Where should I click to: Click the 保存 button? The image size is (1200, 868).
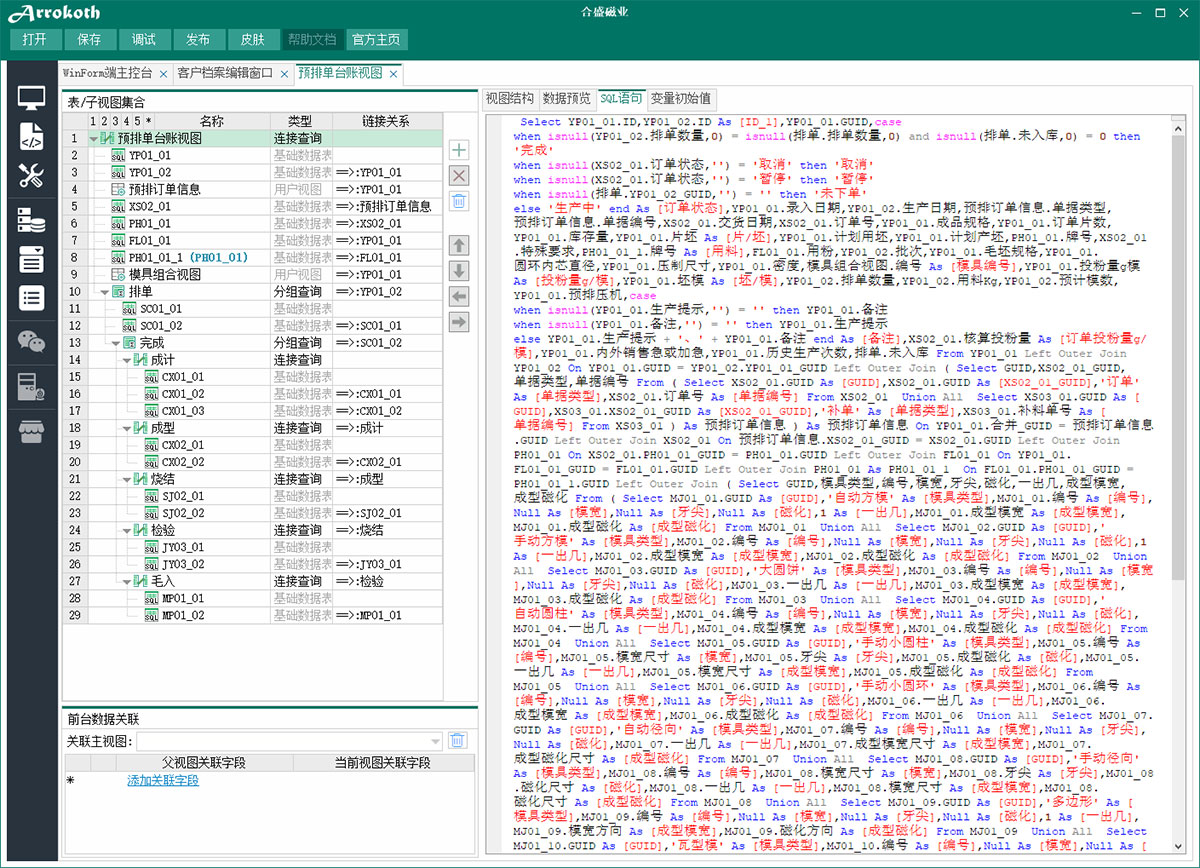click(x=89, y=39)
